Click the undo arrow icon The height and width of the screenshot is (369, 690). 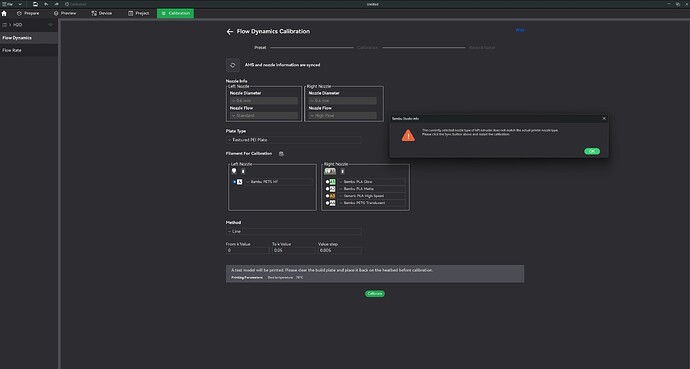coord(46,4)
